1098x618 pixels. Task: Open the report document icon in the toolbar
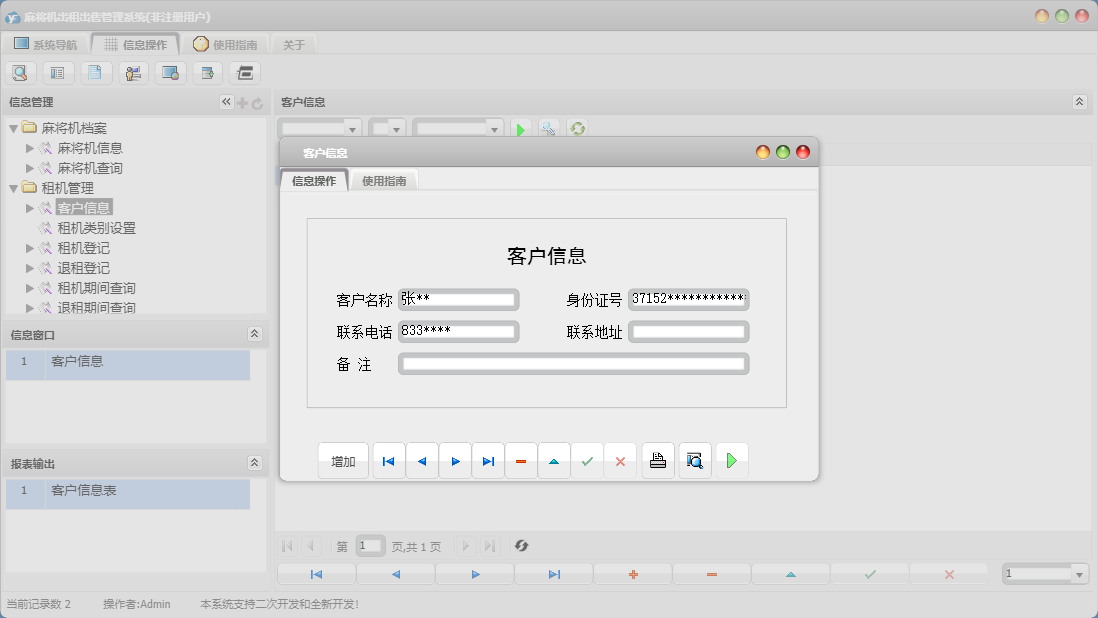(x=95, y=72)
